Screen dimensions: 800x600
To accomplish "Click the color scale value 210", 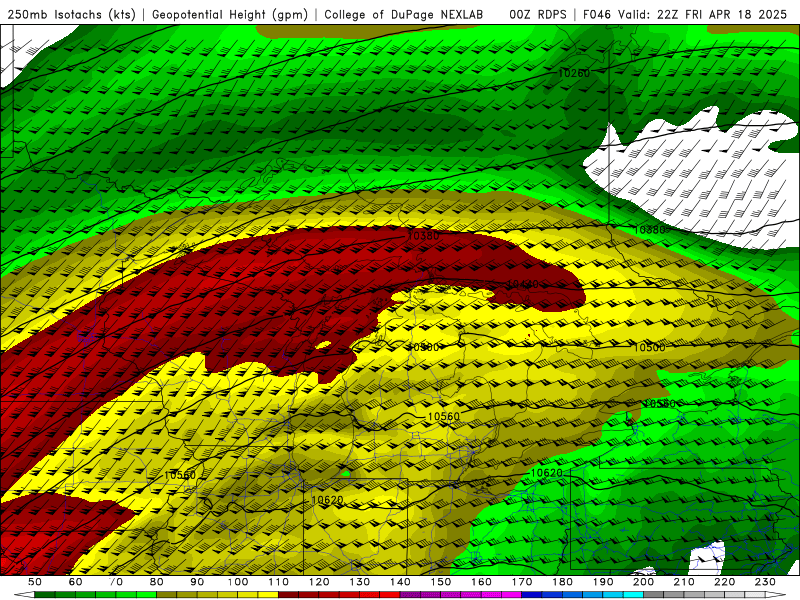I will pos(684,582).
